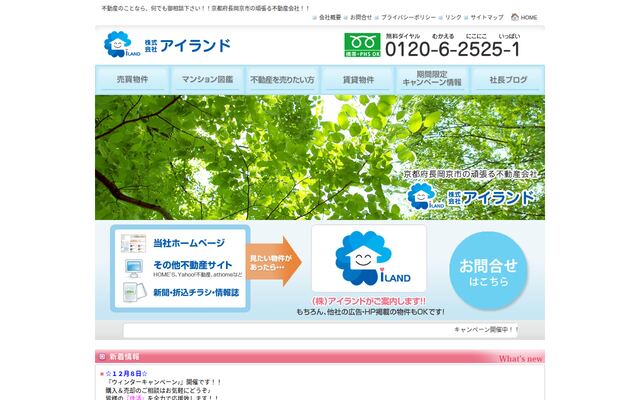Click the newspaper flyer icon beside 新聞・折込チラシ
The image size is (640, 400).
coord(134,292)
